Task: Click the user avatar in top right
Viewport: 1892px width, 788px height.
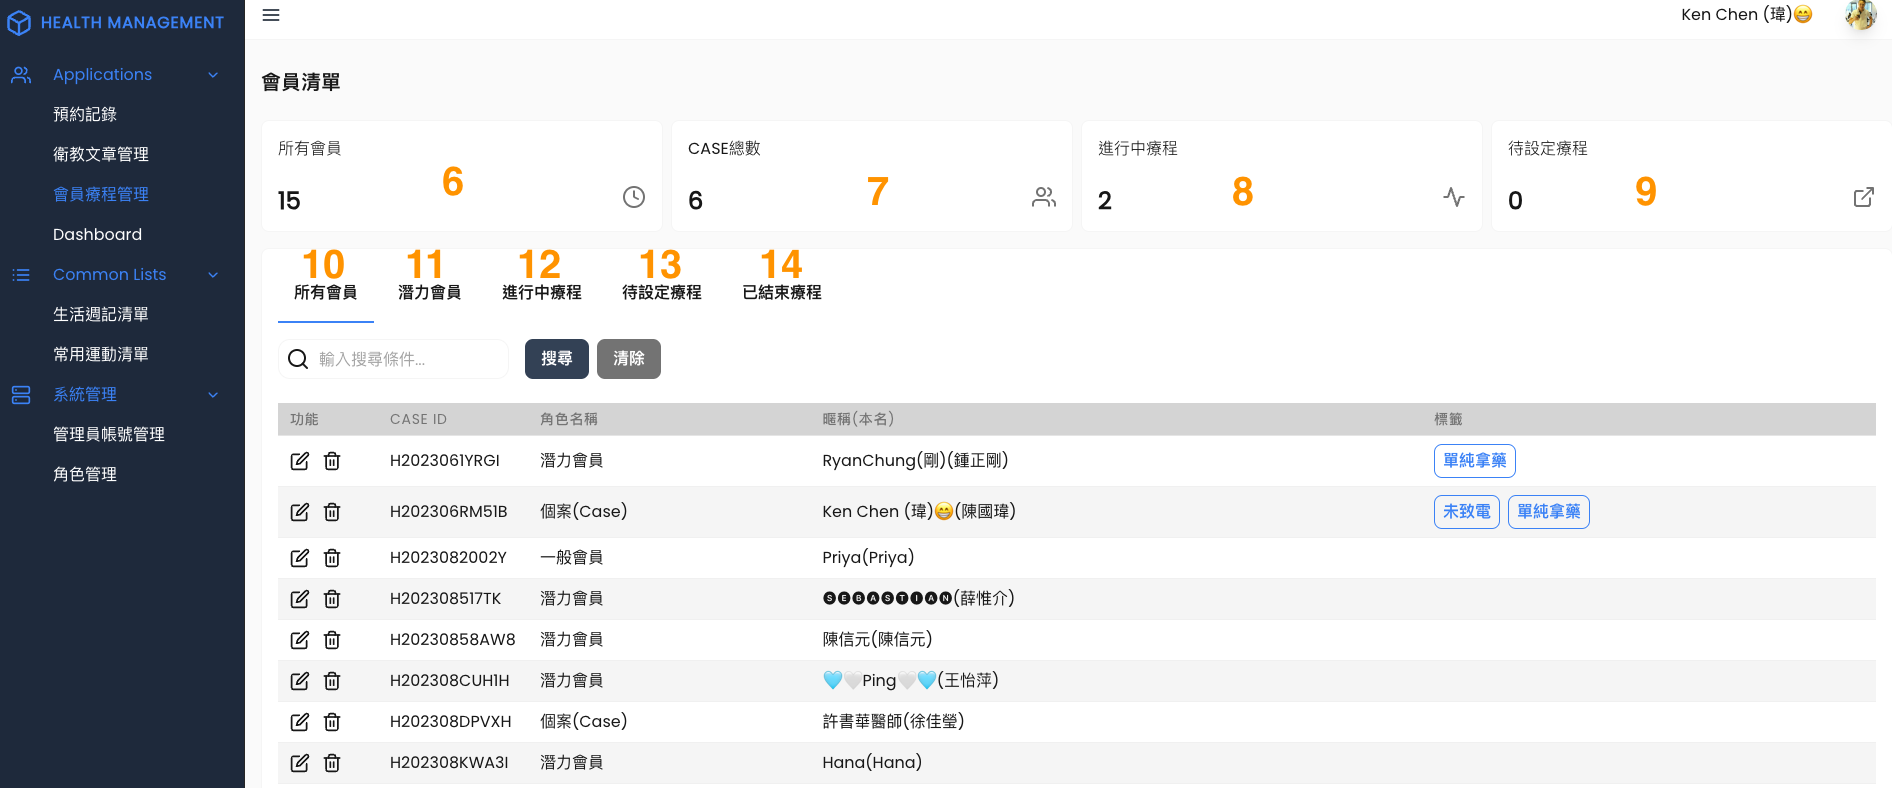Action: (1860, 15)
